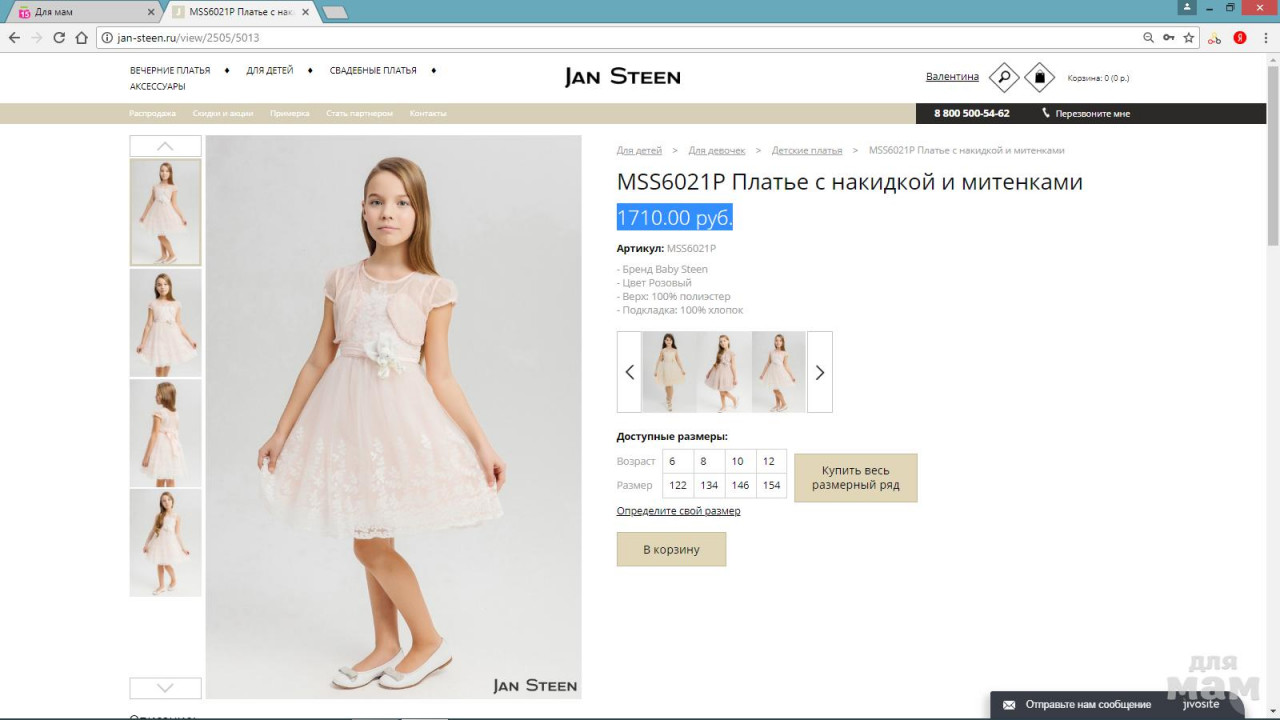This screenshot has width=1280, height=720.
Task: Click the zoom magnifier icon in address bar
Action: (1148, 38)
